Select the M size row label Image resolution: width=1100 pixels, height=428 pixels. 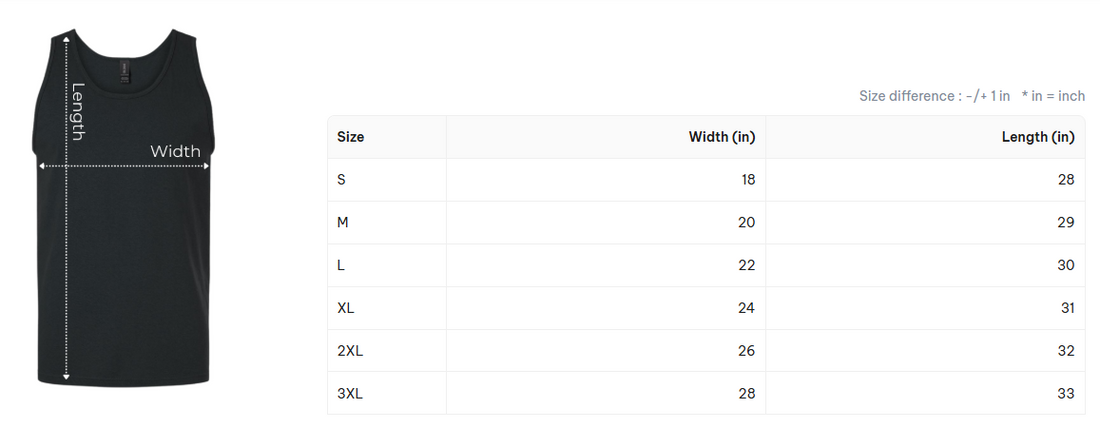[343, 222]
